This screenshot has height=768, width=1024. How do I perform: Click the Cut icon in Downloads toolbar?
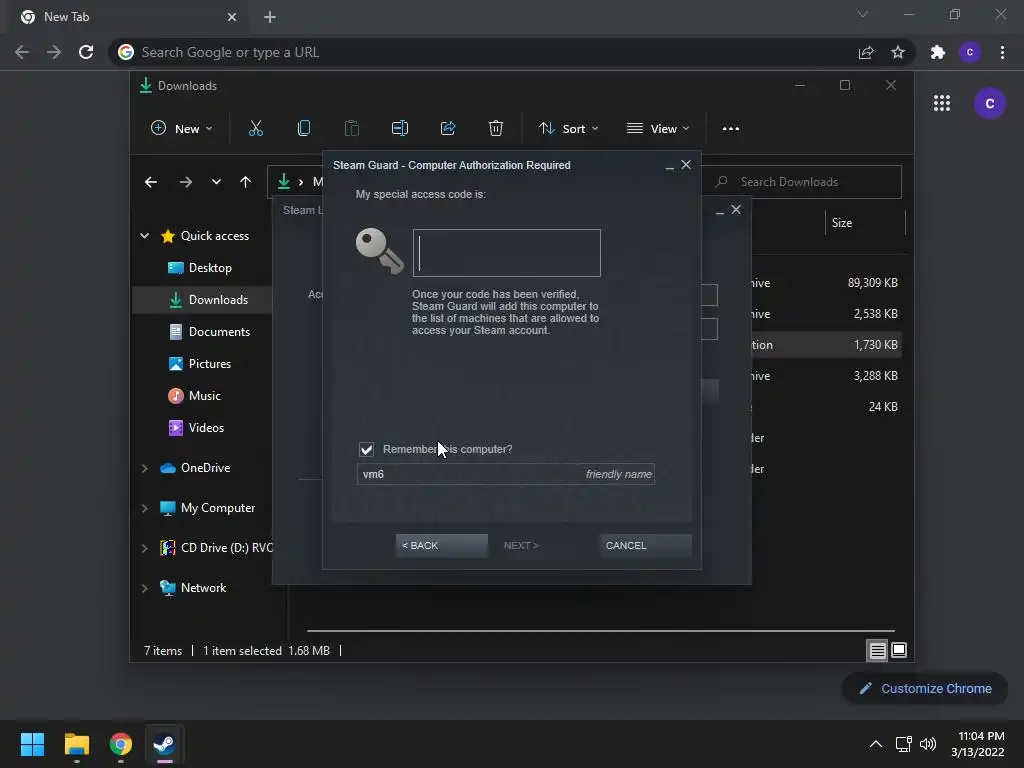coord(255,129)
